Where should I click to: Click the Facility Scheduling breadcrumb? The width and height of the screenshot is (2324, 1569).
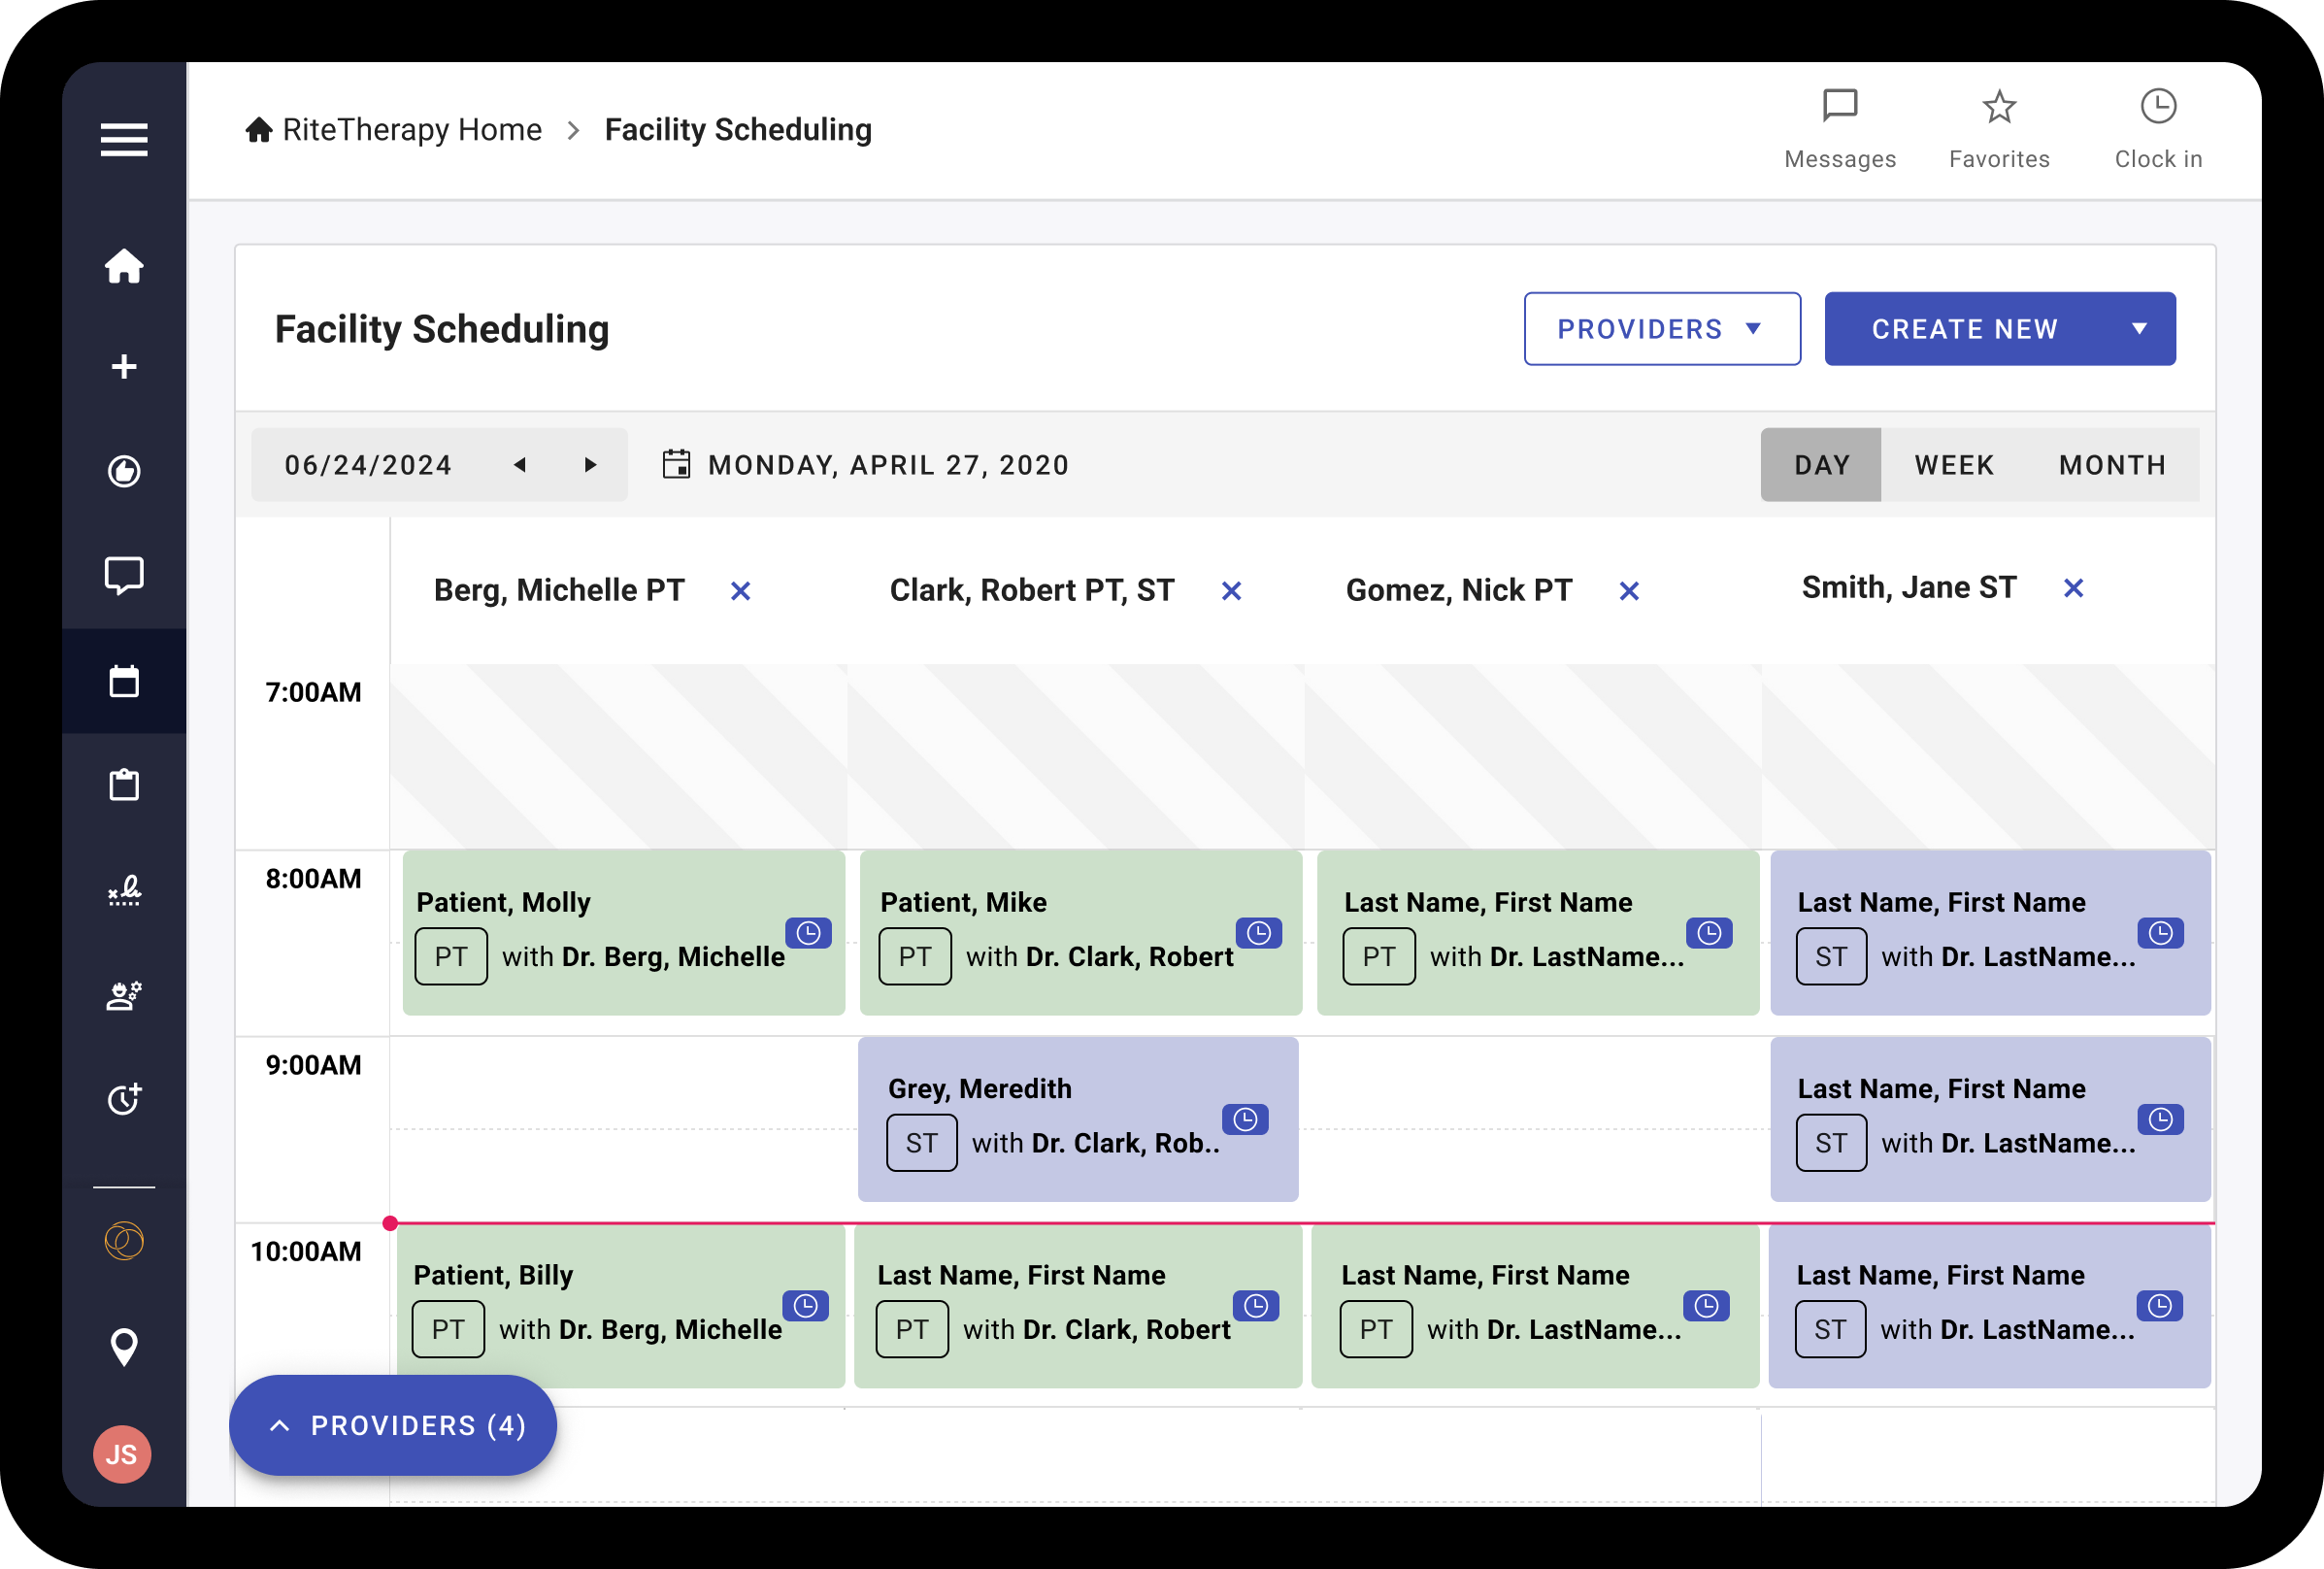[738, 130]
